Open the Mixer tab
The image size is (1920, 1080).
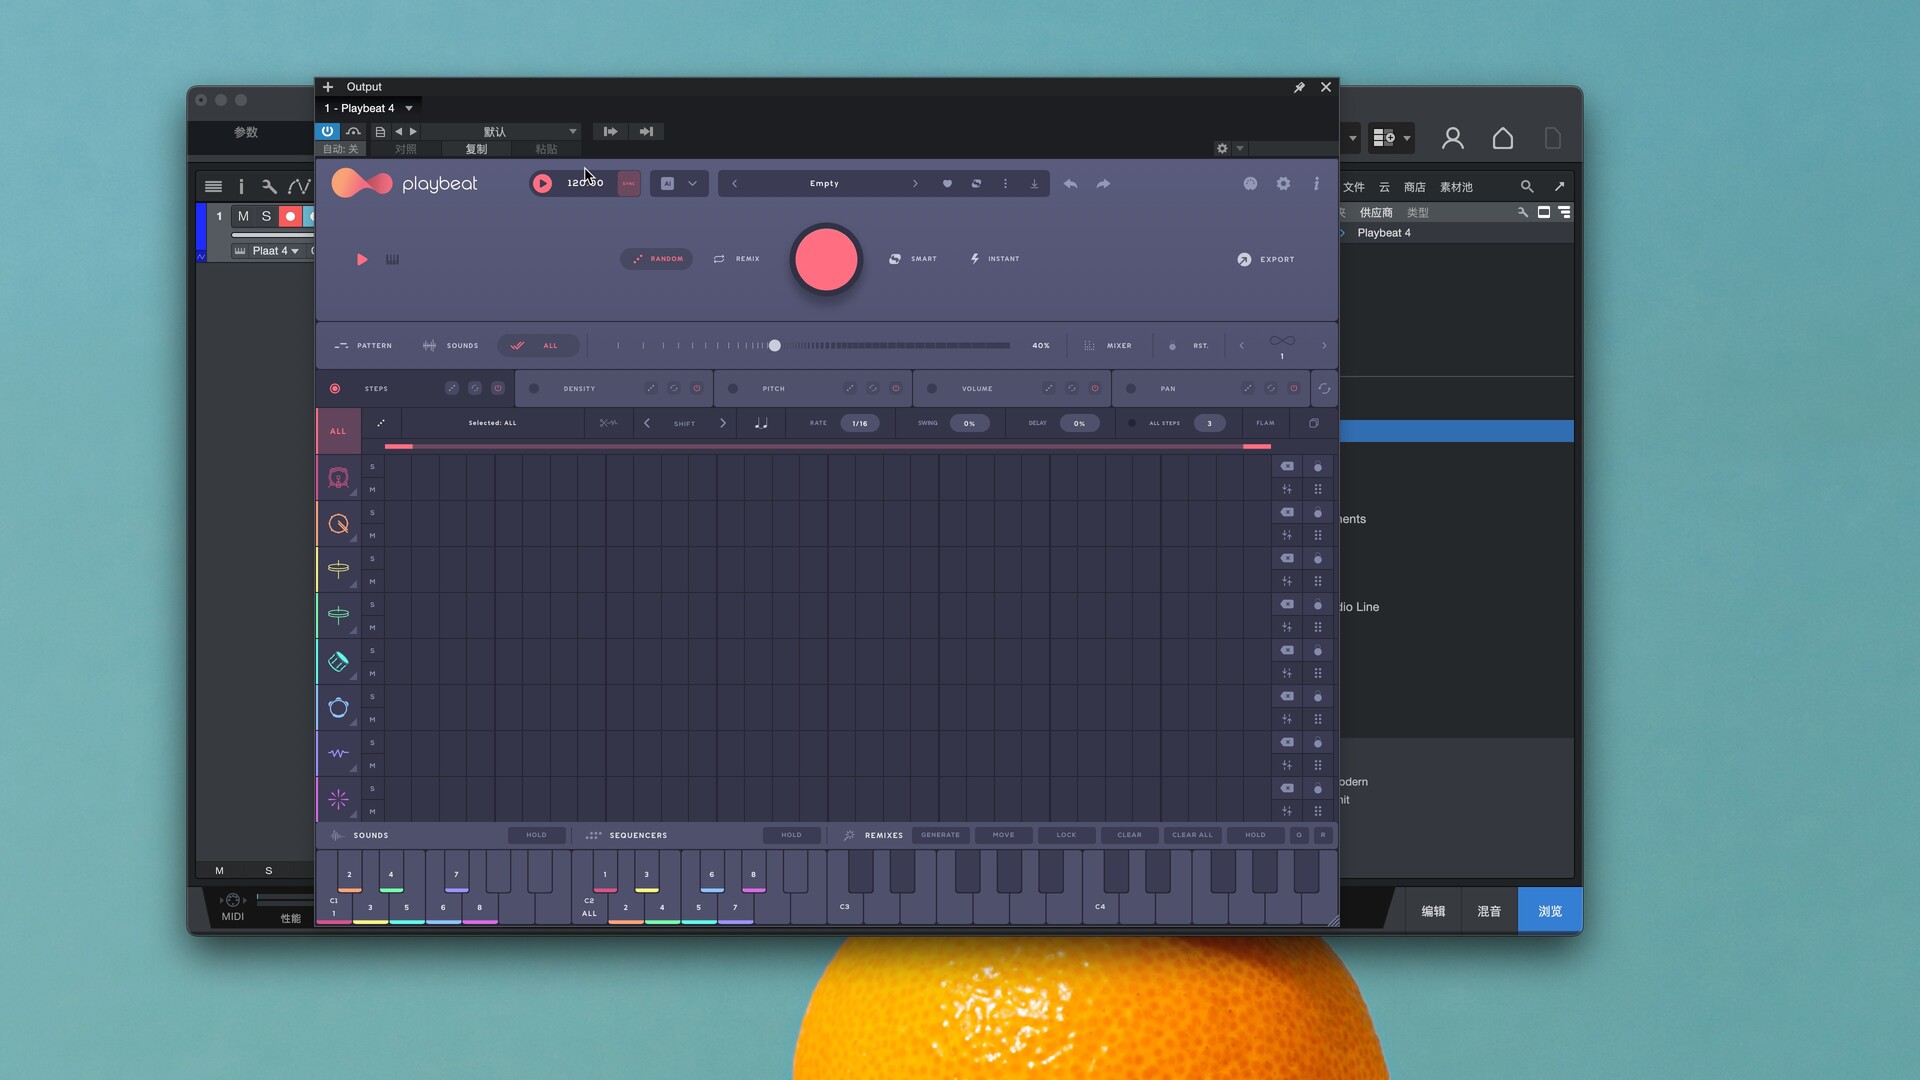point(1108,346)
